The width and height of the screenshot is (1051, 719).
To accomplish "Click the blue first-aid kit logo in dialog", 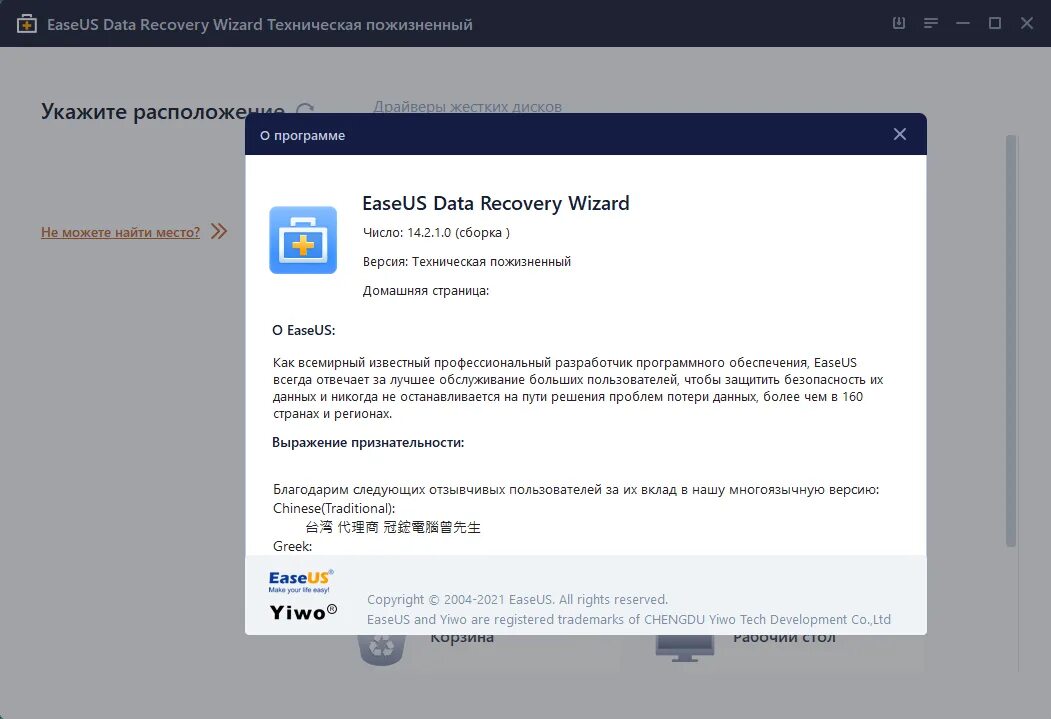I will [303, 240].
